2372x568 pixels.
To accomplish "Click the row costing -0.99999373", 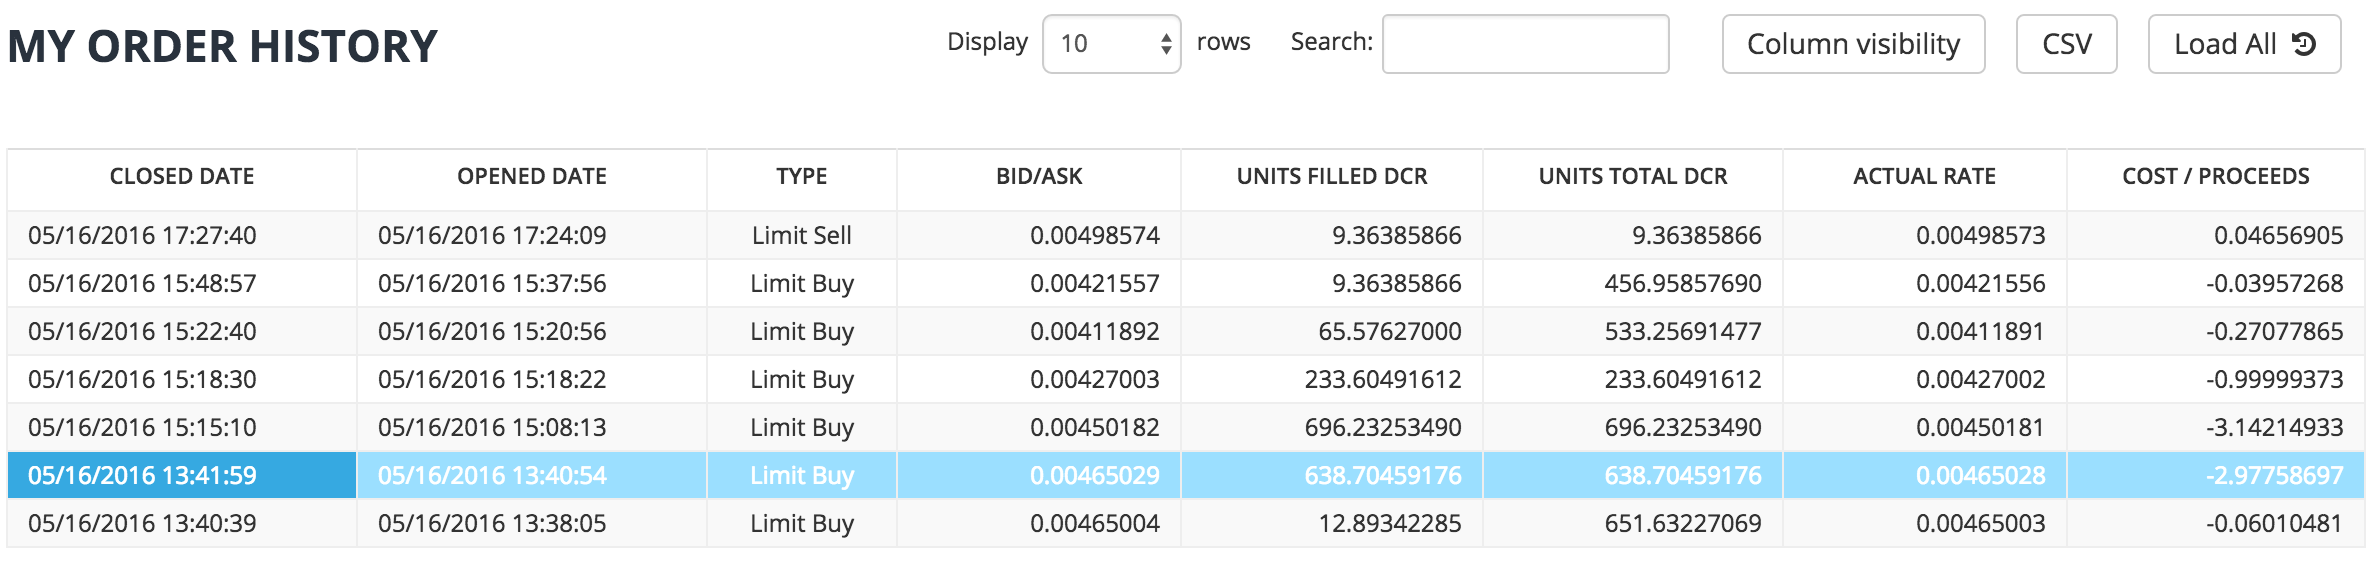I will [2274, 379].
